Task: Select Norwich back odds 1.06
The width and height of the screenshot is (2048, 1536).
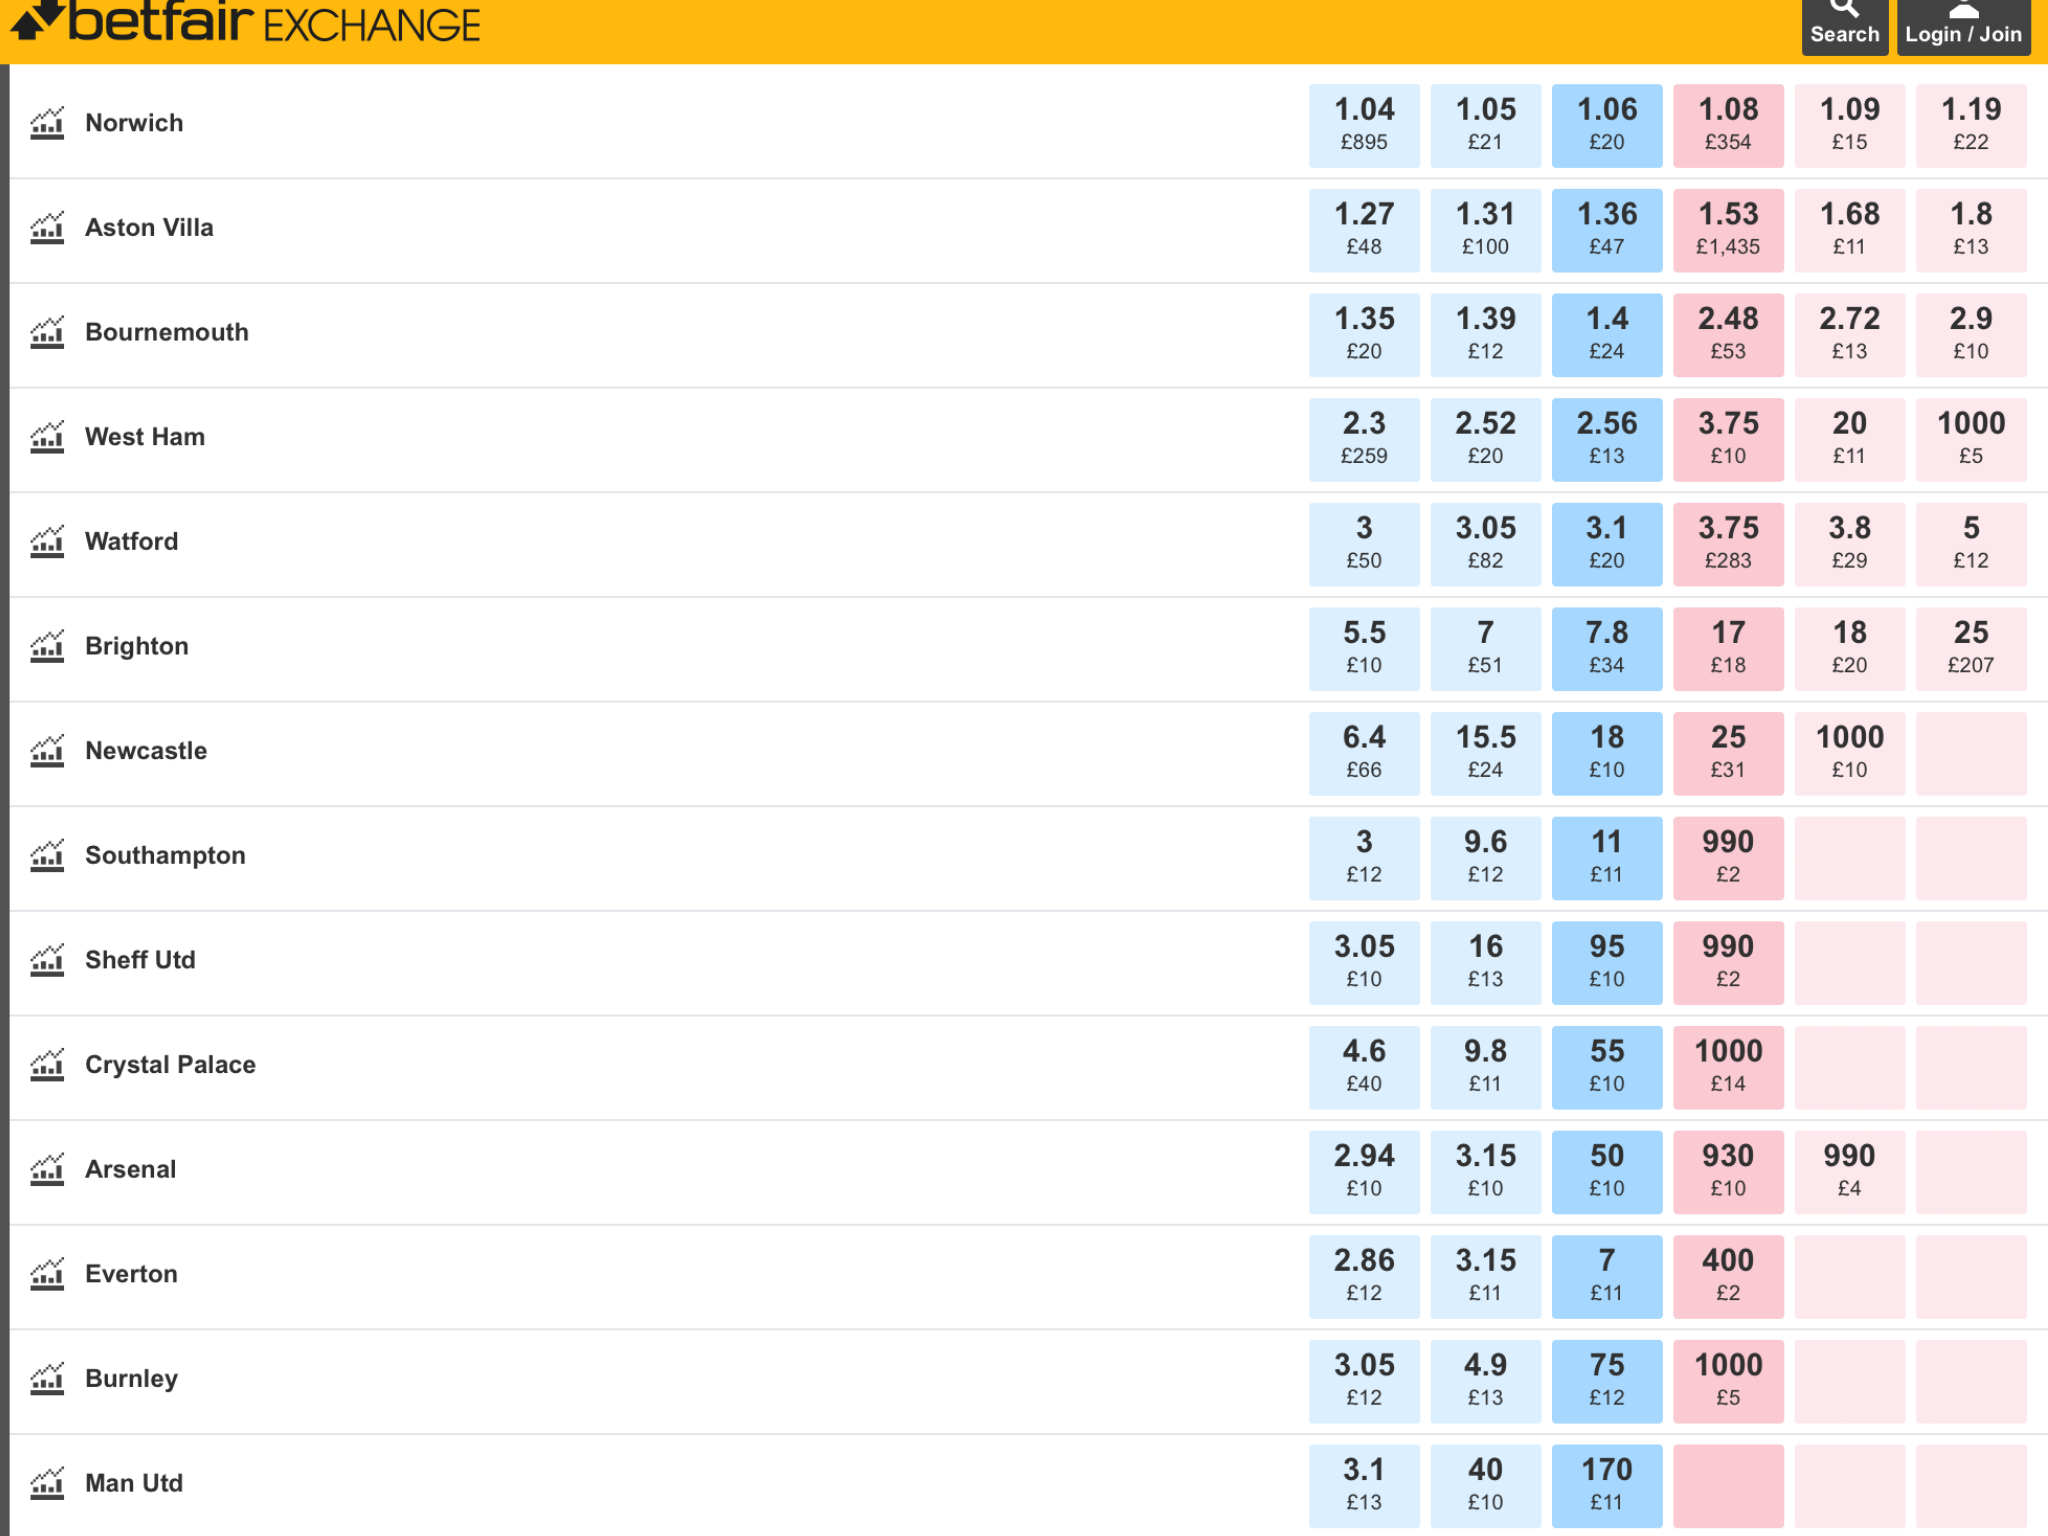Action: 1607,125
